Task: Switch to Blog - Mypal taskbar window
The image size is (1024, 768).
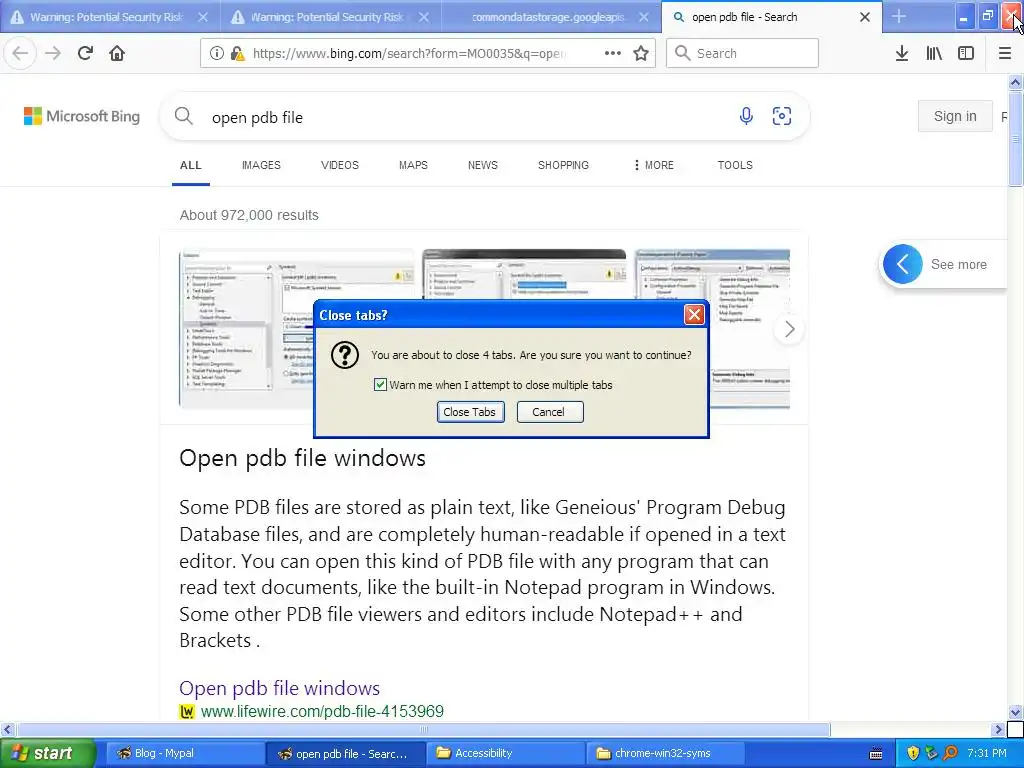Action: (184, 753)
